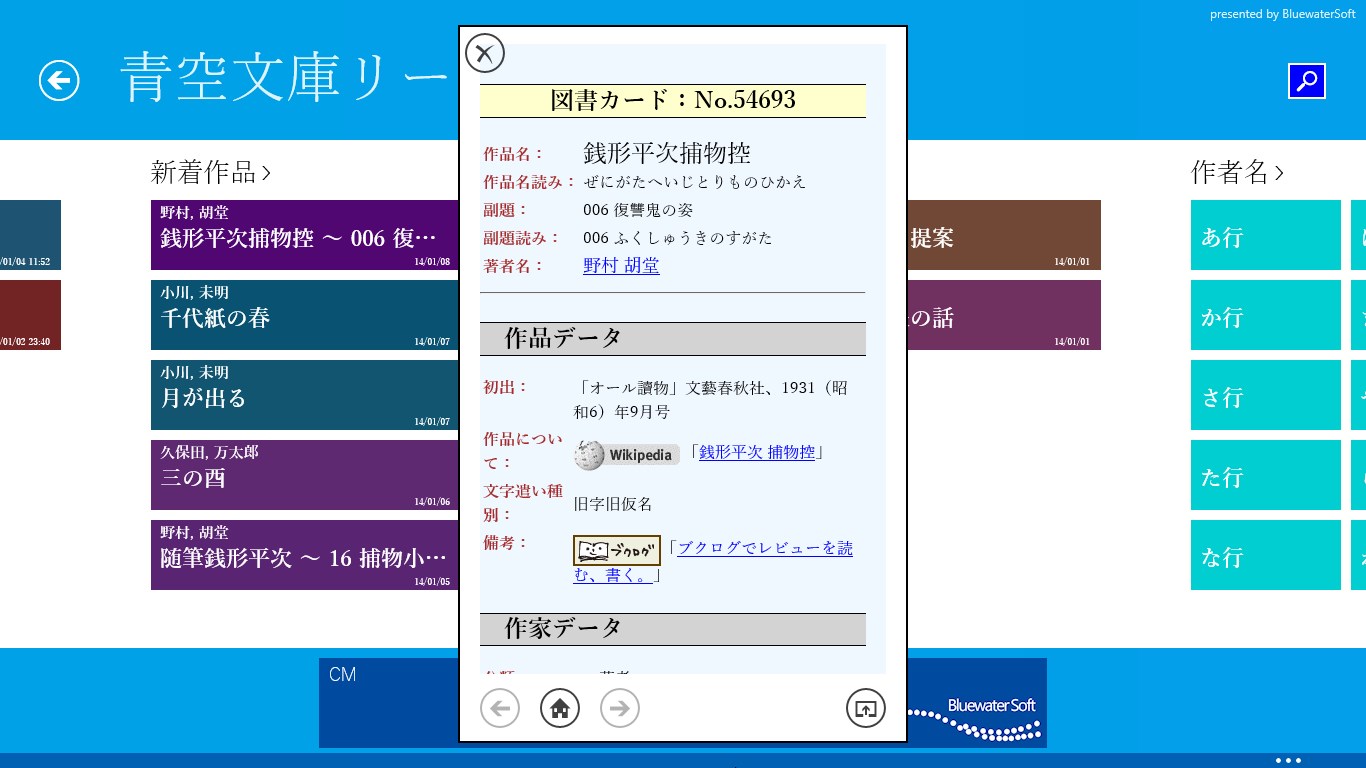Click the ブクログ banner icon
Screen dimensions: 1366x768
616,550
